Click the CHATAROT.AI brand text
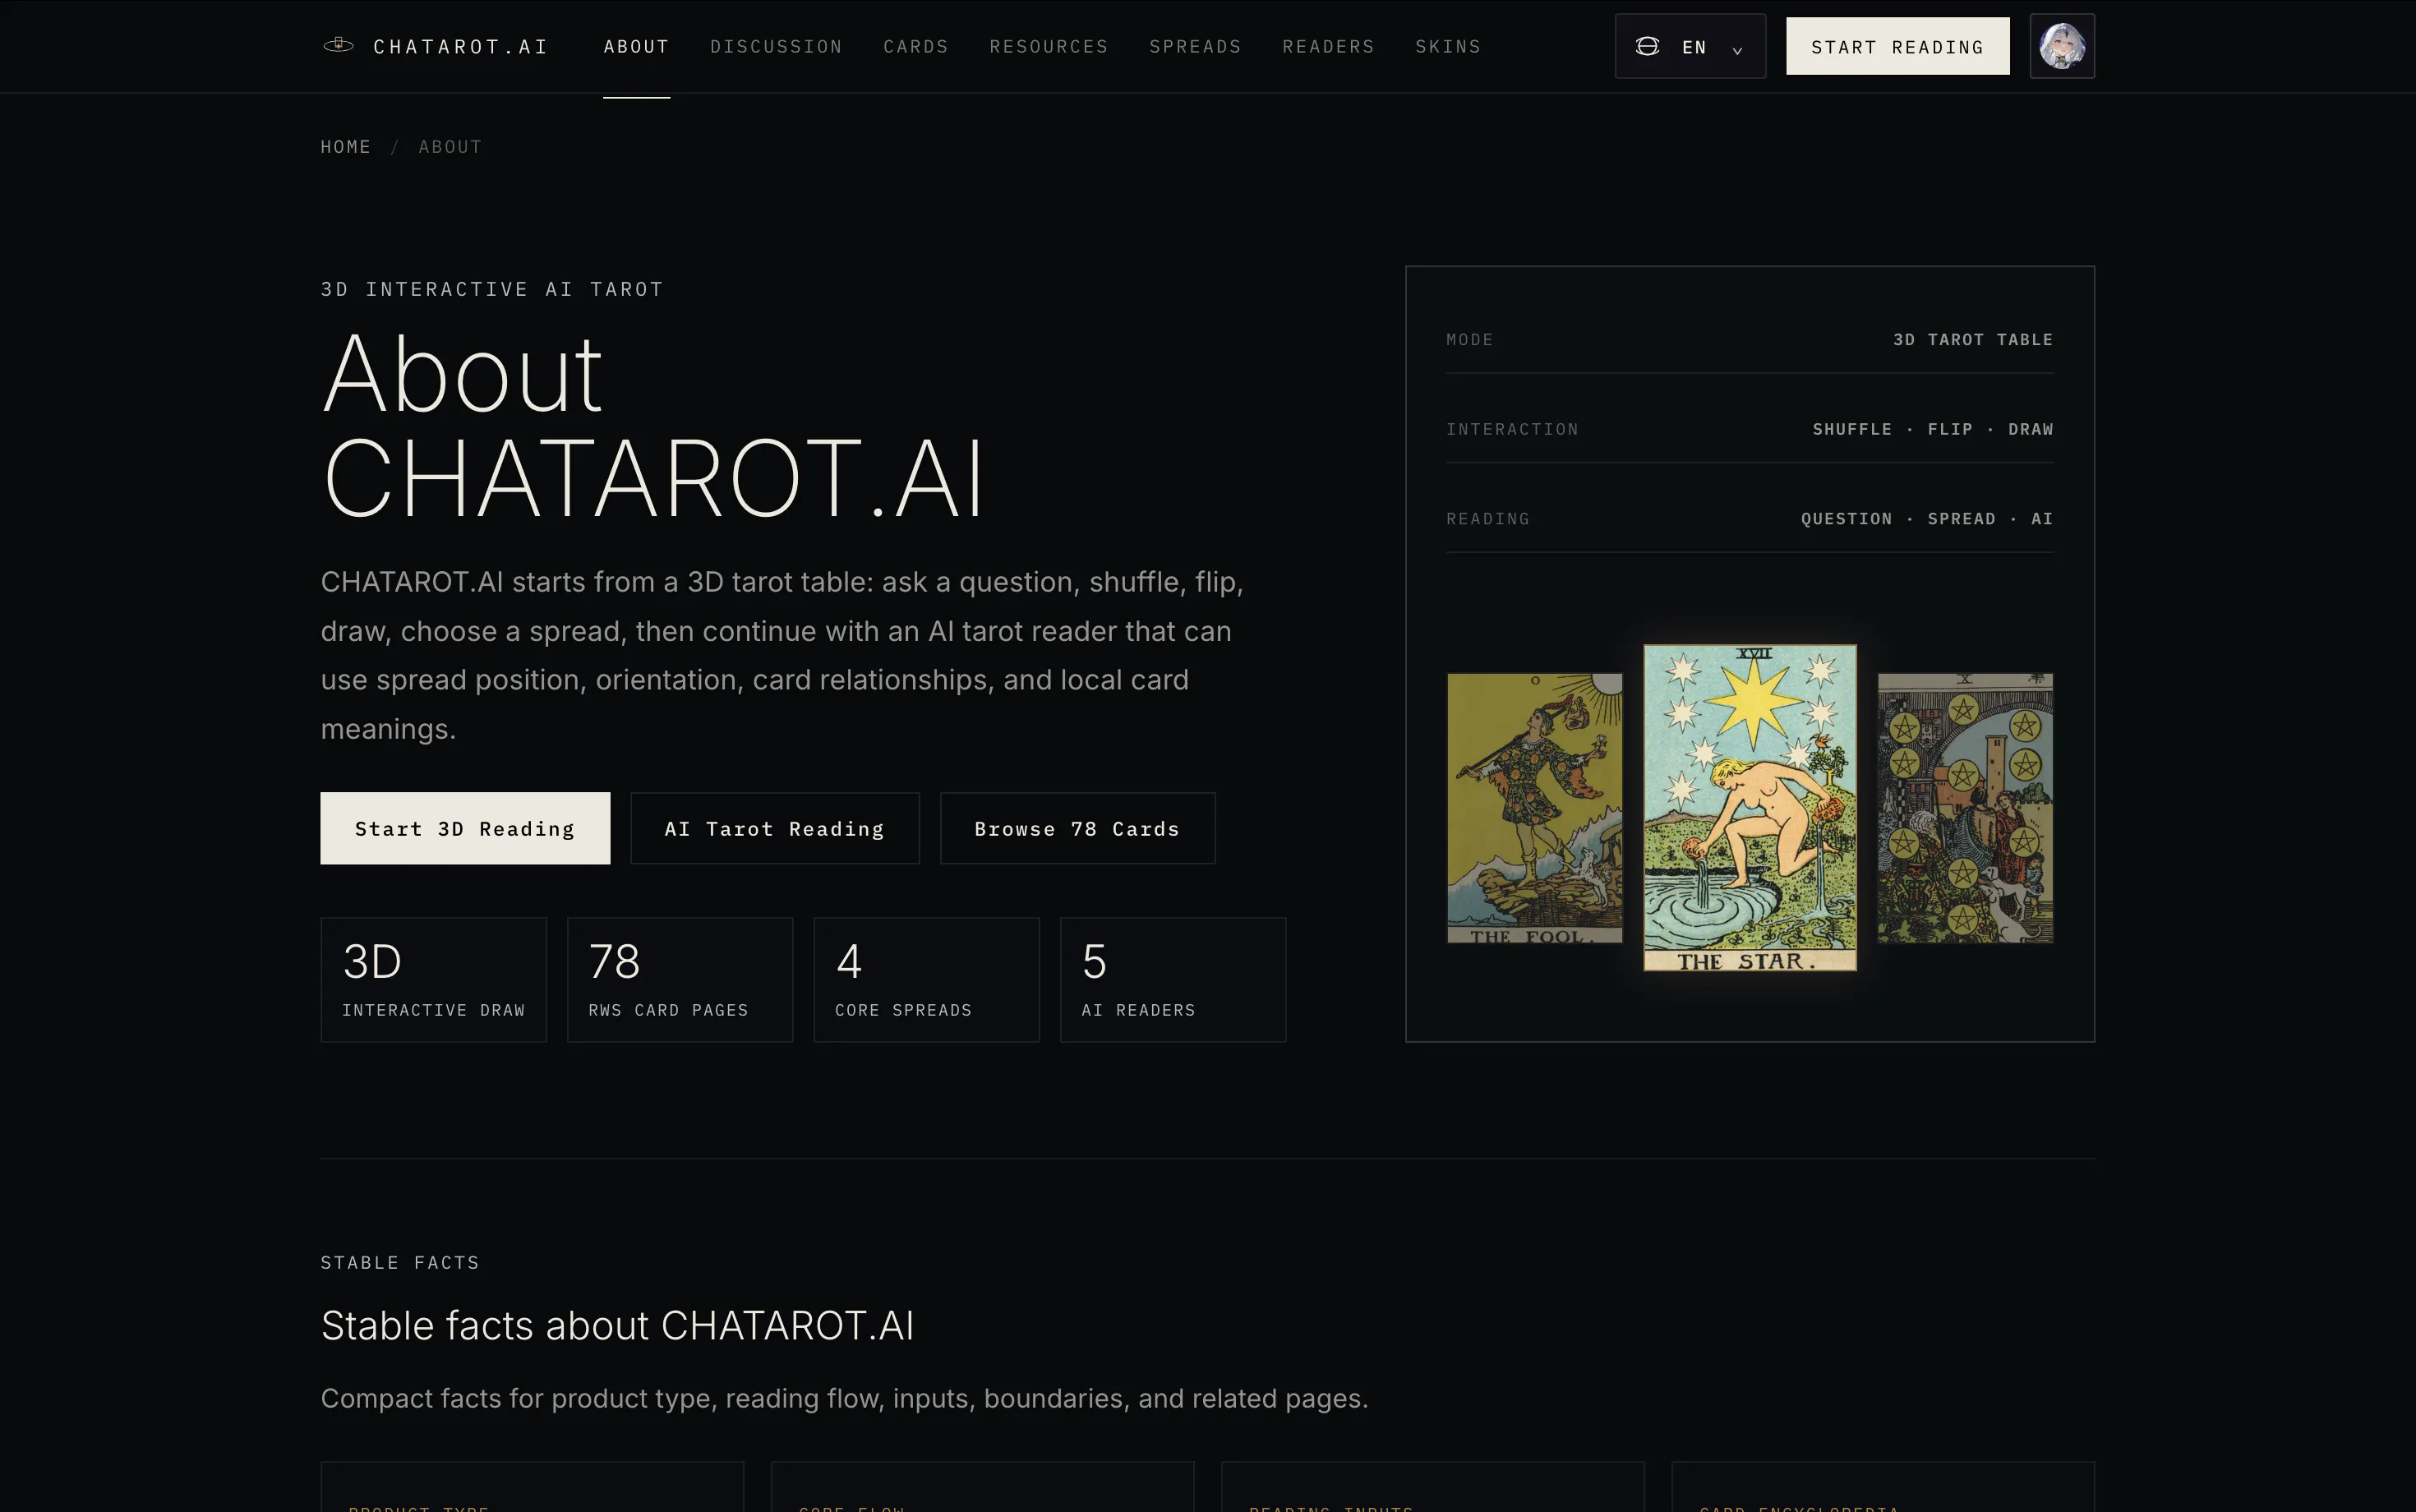This screenshot has height=1512, width=2416. [x=460, y=46]
